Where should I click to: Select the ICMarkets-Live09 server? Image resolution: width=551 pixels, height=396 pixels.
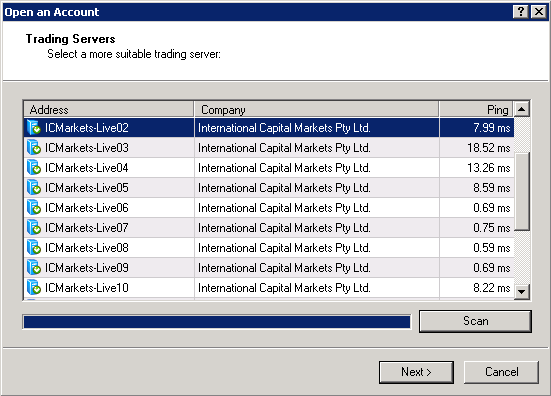pos(269,268)
